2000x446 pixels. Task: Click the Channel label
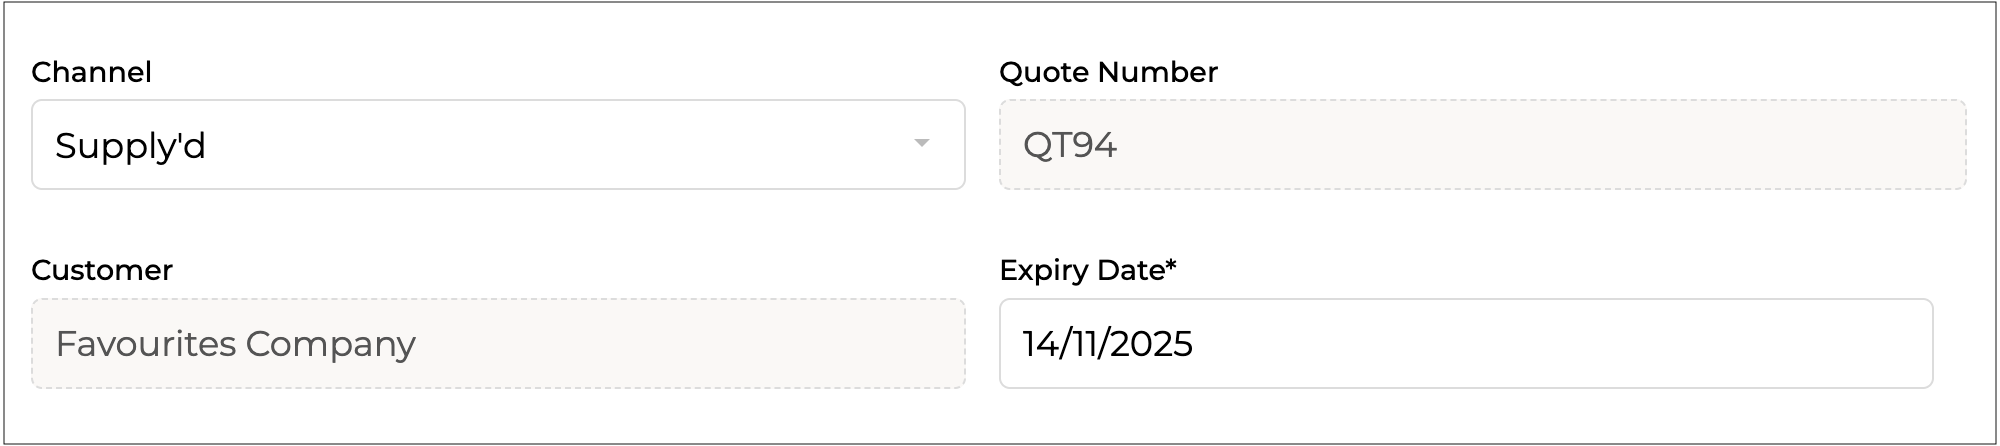click(x=91, y=72)
